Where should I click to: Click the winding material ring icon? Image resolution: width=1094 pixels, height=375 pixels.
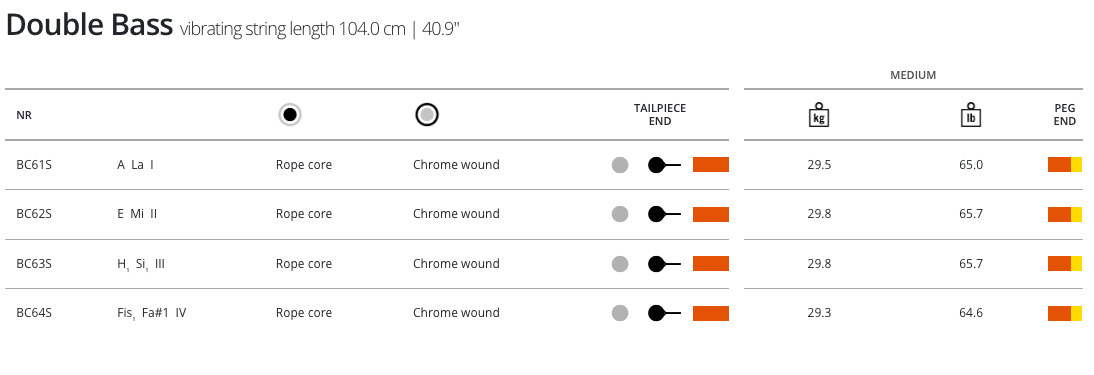pyautogui.click(x=426, y=115)
